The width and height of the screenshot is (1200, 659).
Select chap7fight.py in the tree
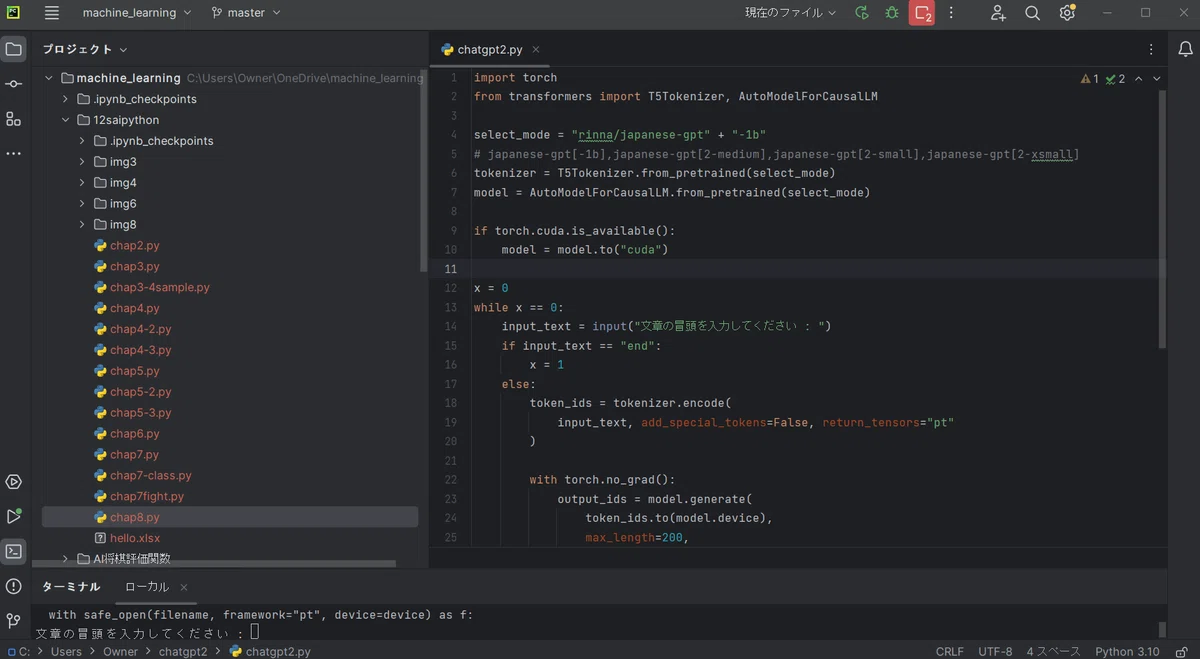click(x=147, y=496)
